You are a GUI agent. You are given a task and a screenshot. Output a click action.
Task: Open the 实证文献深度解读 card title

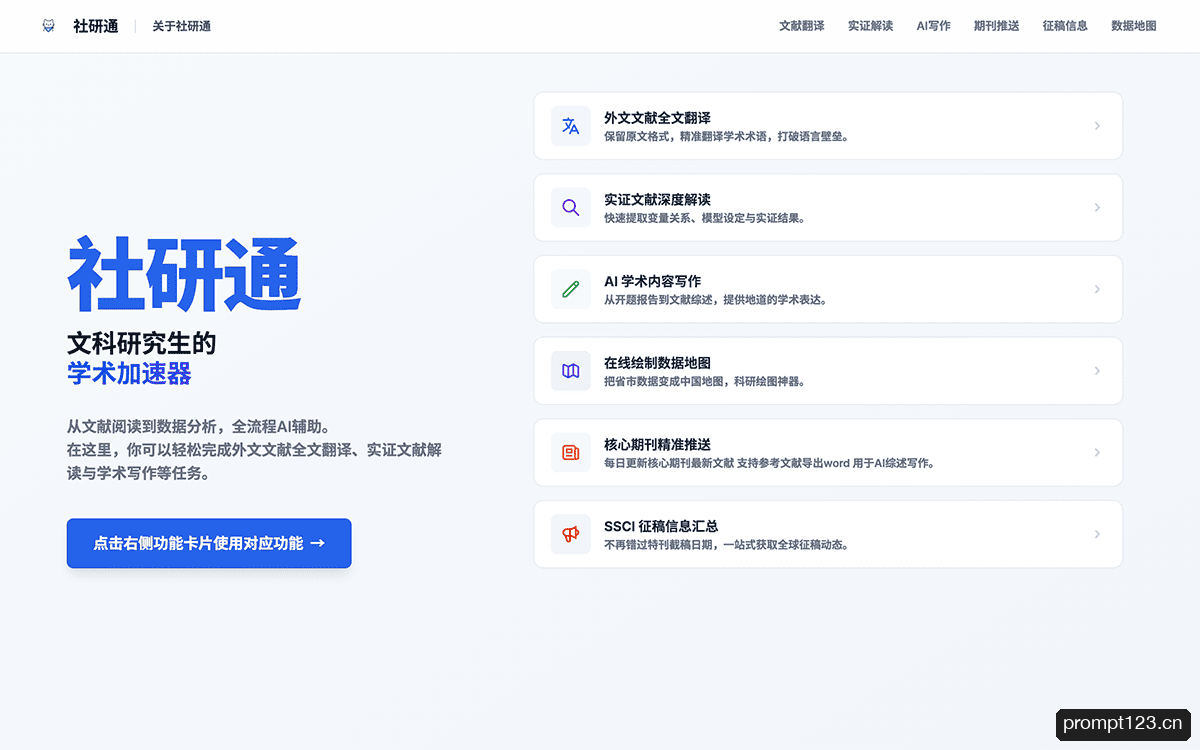(657, 199)
